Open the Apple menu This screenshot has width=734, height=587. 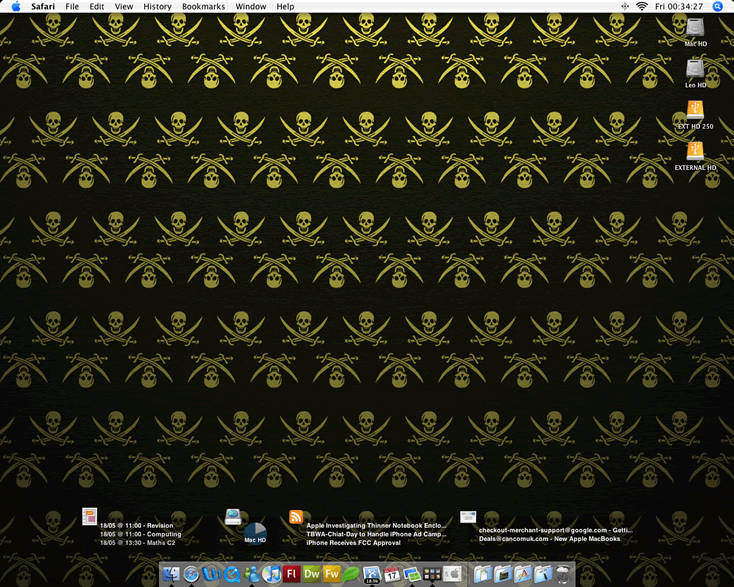coord(15,7)
